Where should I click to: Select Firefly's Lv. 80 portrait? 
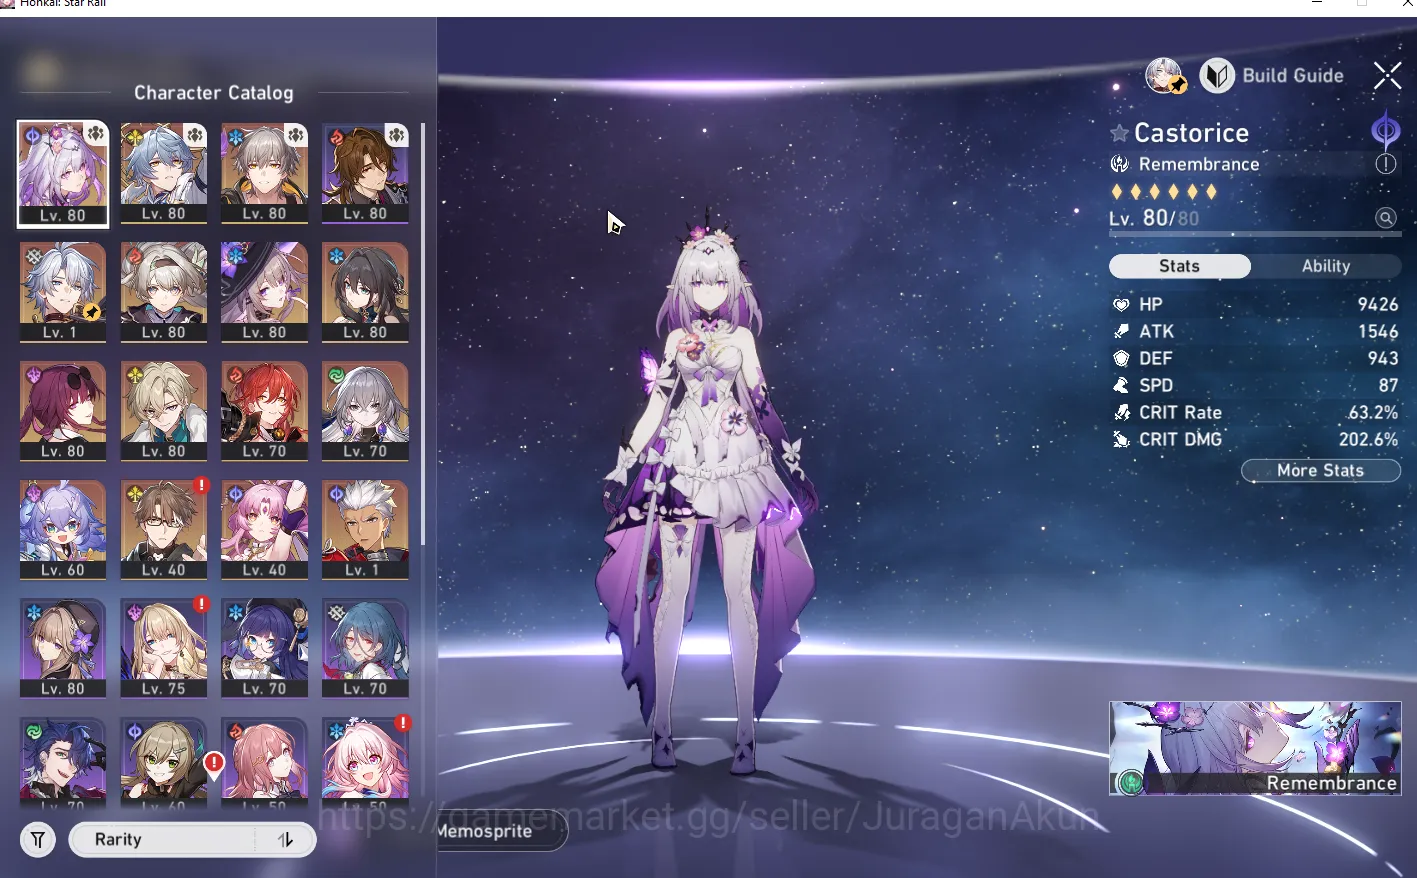click(x=164, y=292)
